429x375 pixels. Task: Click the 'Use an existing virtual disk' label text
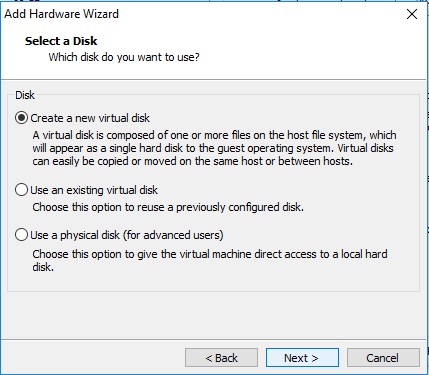pyautogui.click(x=94, y=190)
